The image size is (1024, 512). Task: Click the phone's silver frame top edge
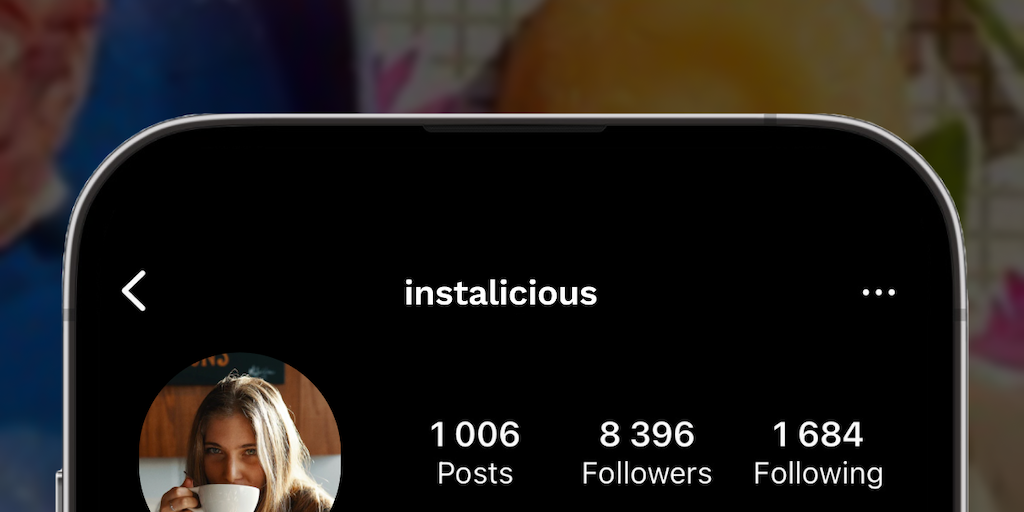click(515, 120)
